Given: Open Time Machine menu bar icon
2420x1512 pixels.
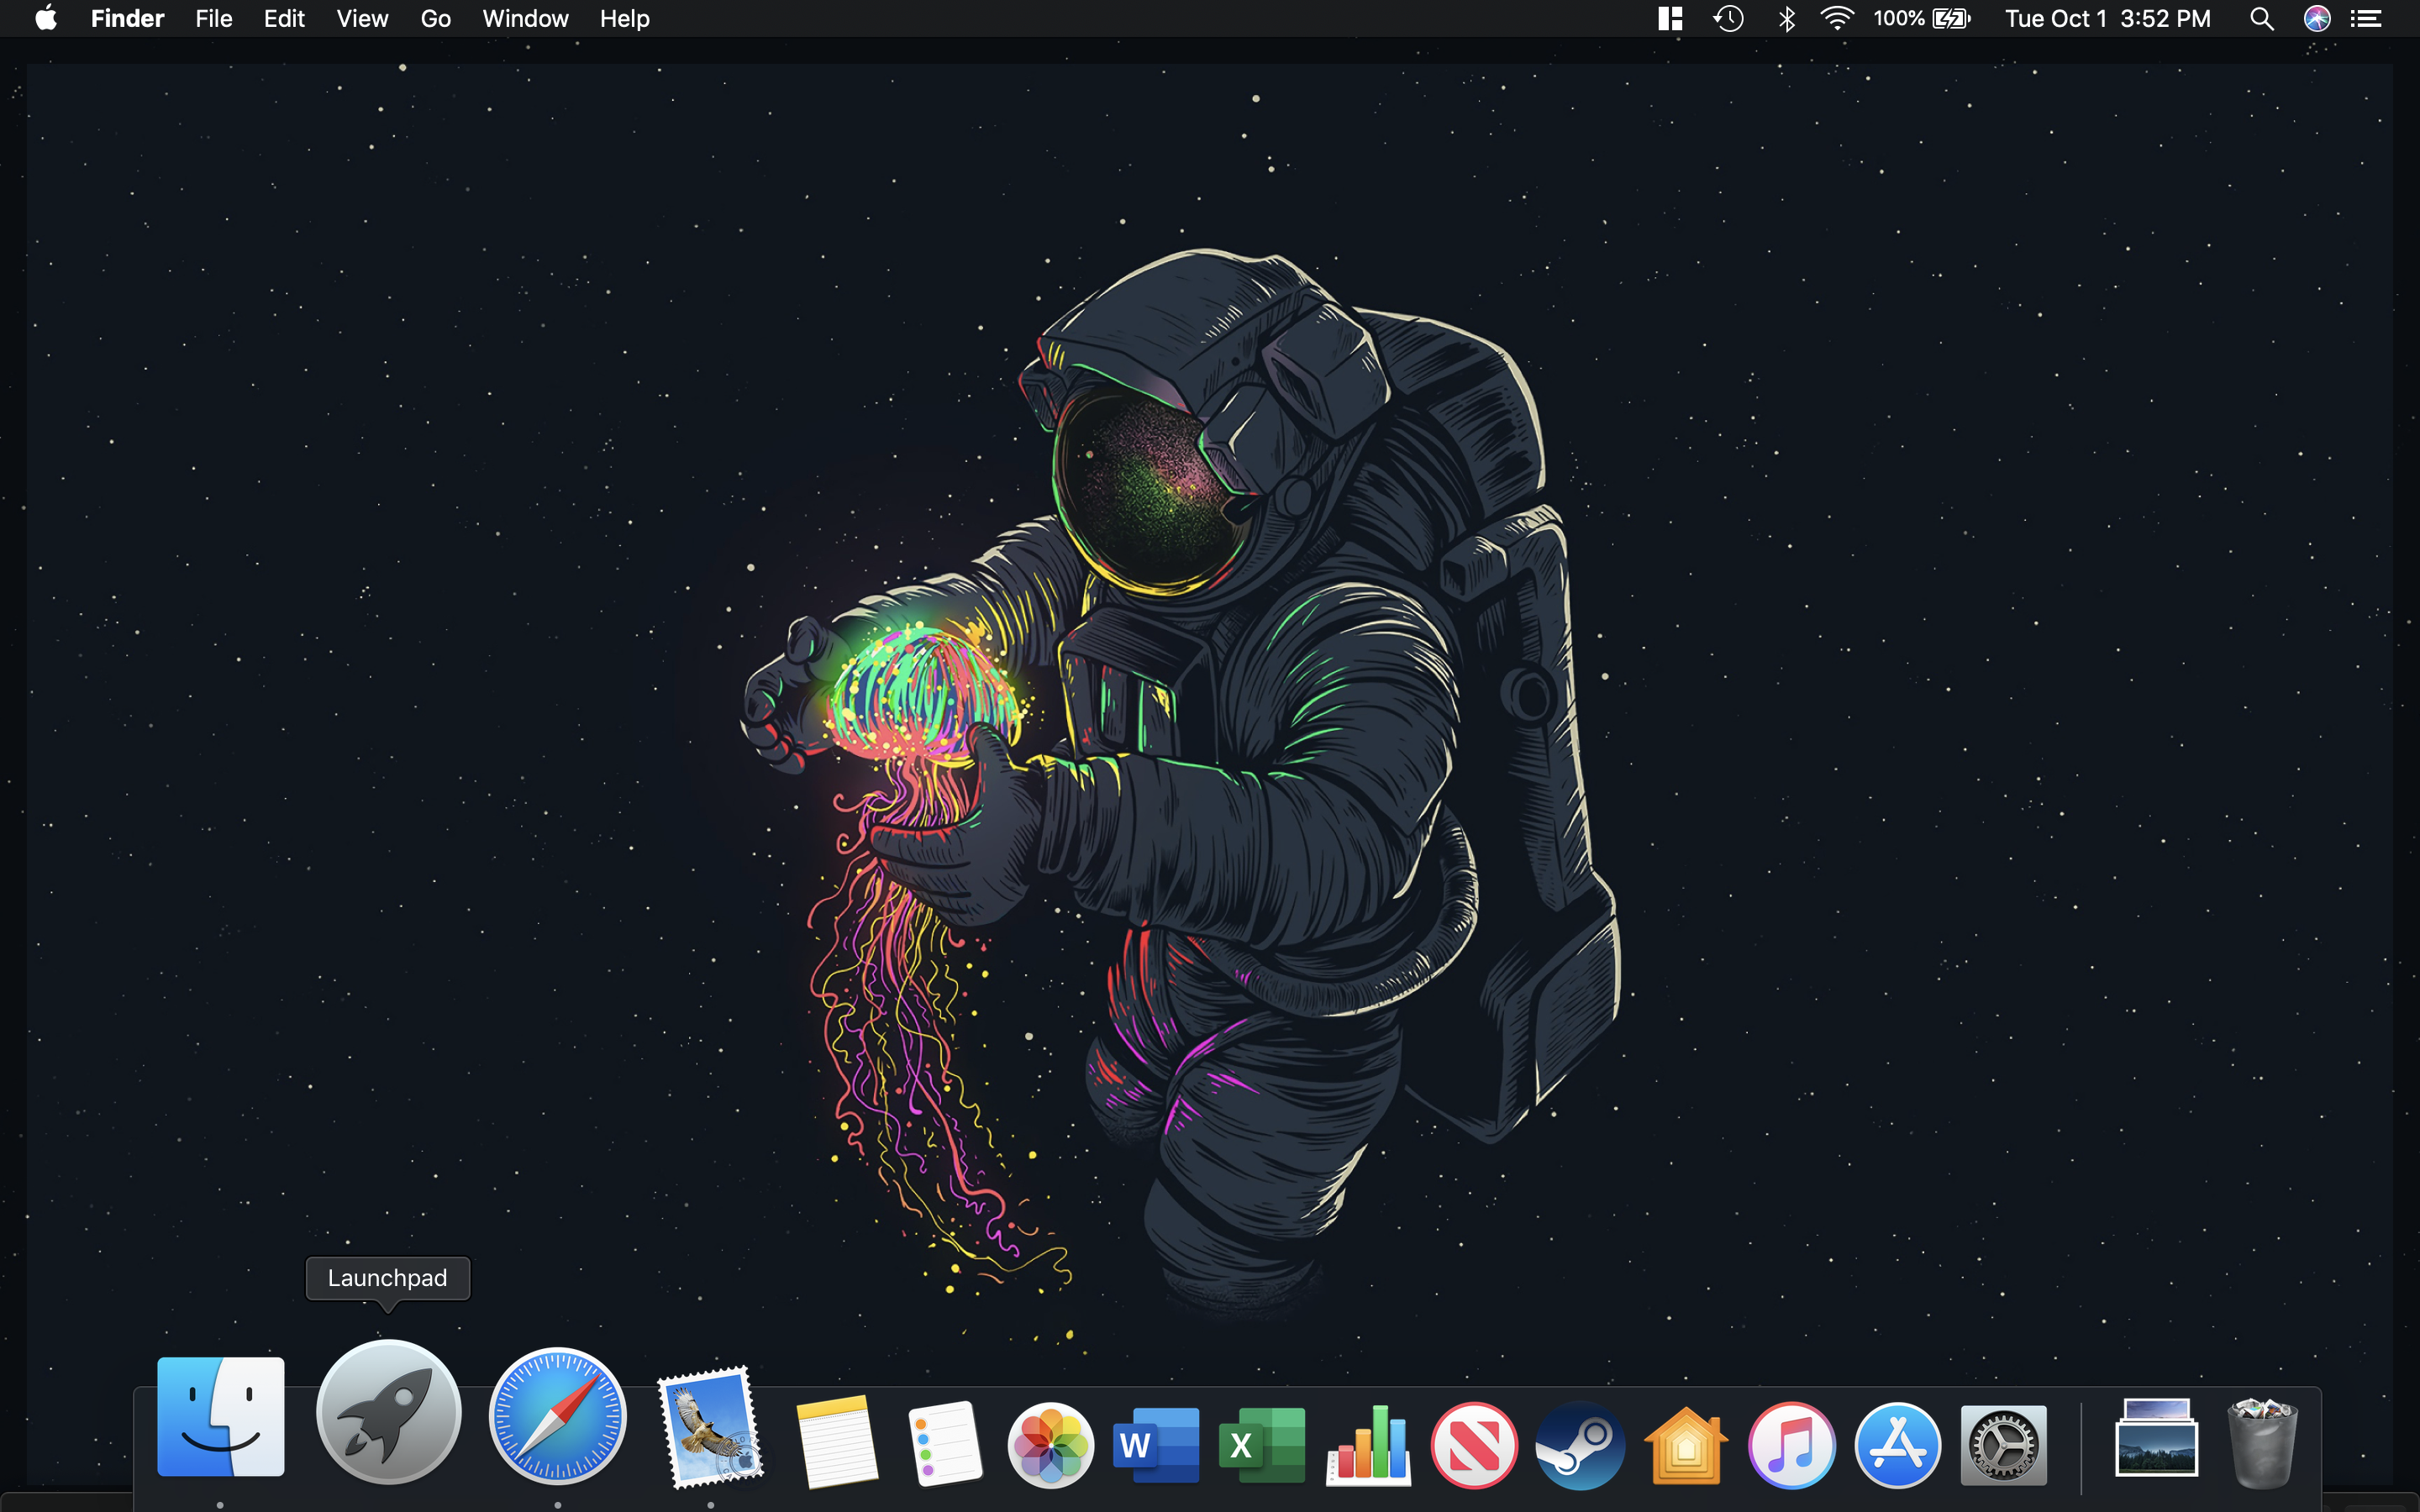Looking at the screenshot, I should pyautogui.click(x=1729, y=18).
